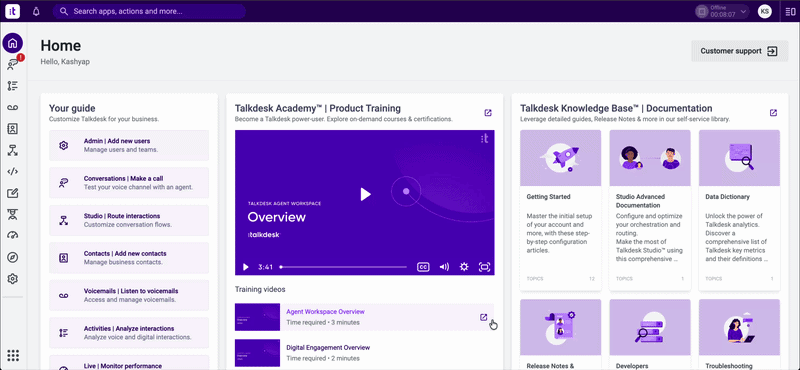Open the compass Explore sidebar icon
The height and width of the screenshot is (370, 800).
coord(13,257)
